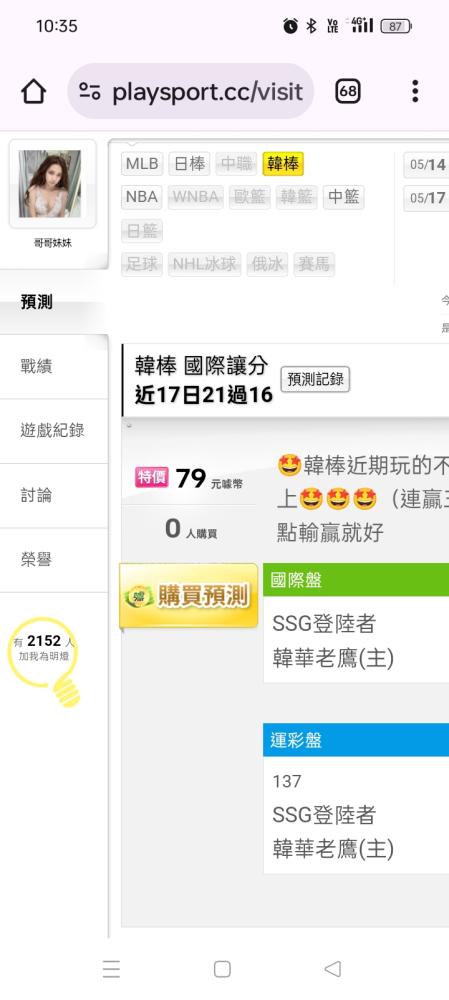Tap the light bulb follower icon
The image size is (449, 1000).
(45, 660)
